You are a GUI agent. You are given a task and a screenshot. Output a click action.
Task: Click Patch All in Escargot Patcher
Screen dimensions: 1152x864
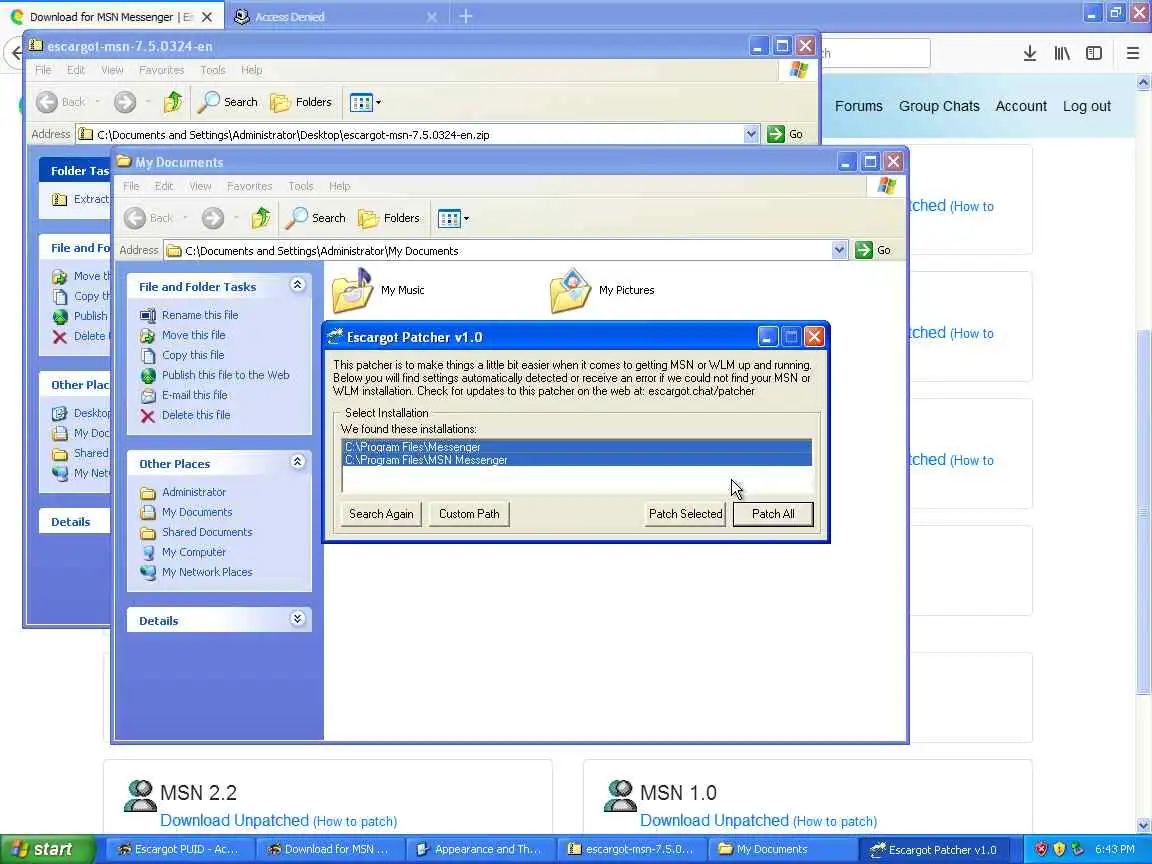[x=773, y=514]
